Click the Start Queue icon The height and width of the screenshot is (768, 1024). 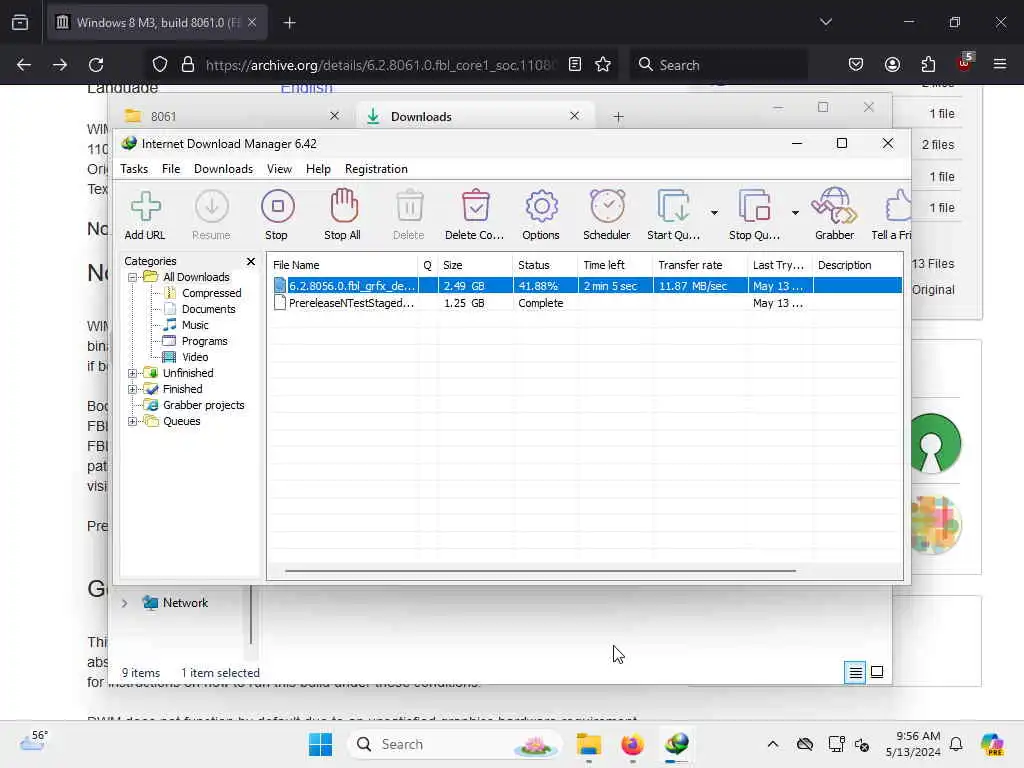point(673,214)
